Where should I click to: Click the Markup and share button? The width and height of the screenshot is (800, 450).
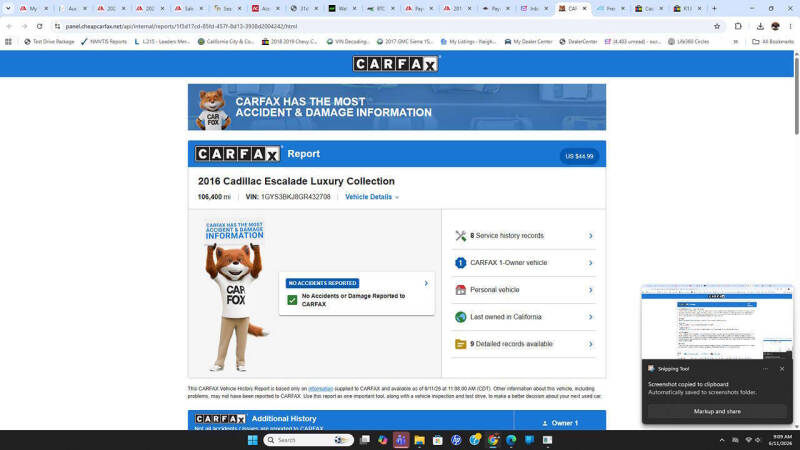point(717,411)
